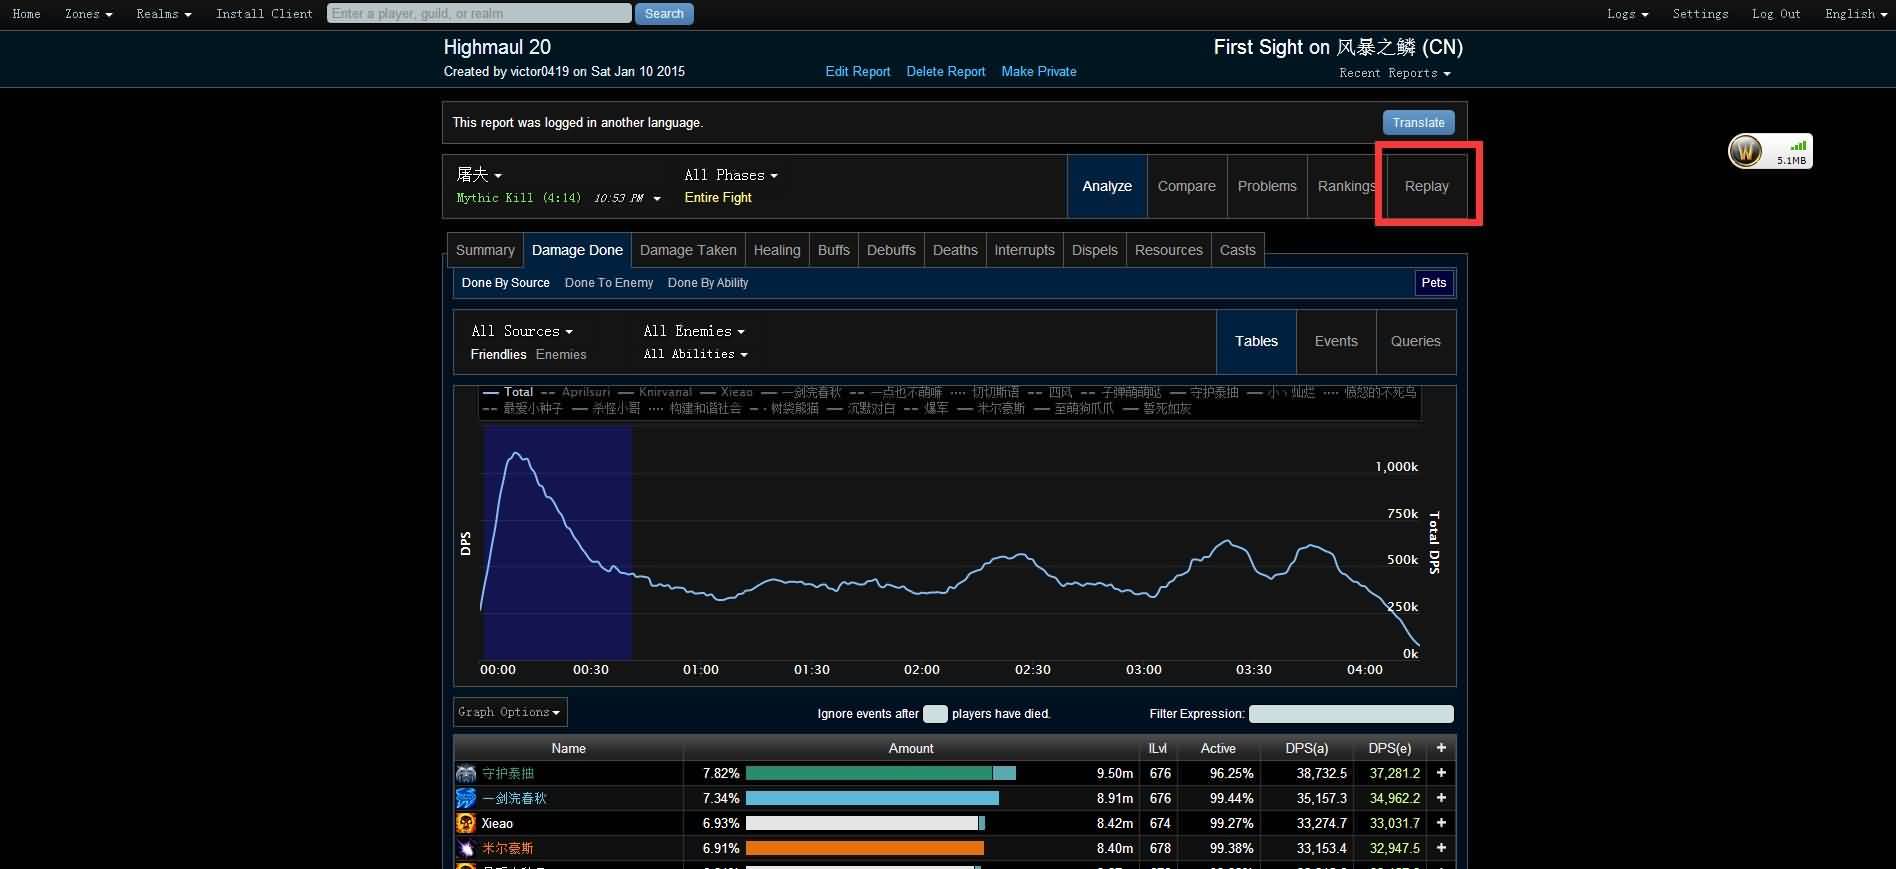This screenshot has width=1896, height=869.
Task: Click the Delete Report link
Action: pyautogui.click(x=946, y=72)
